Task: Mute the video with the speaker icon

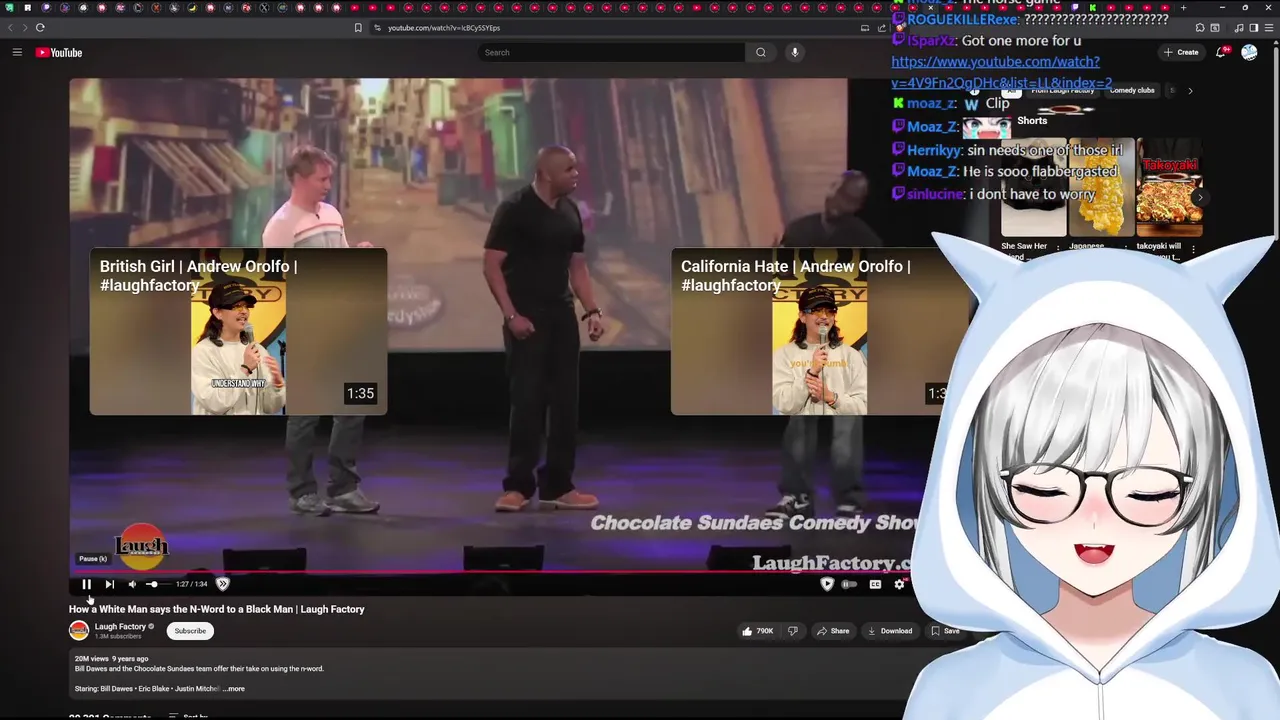Action: click(132, 584)
